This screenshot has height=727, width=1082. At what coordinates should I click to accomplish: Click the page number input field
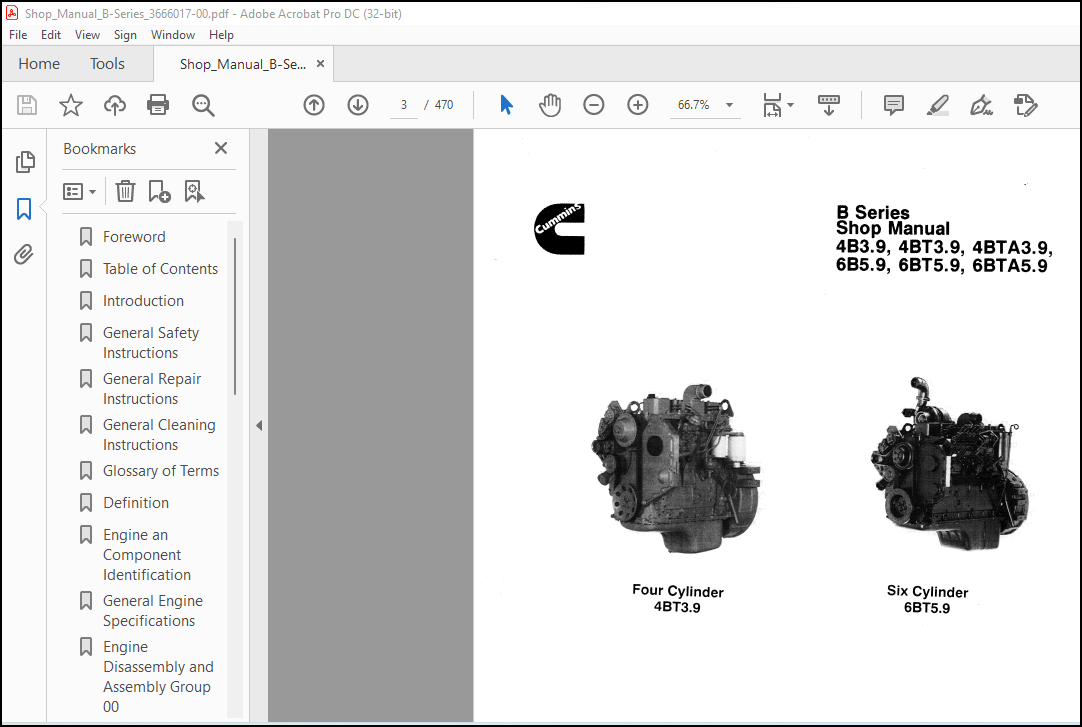pyautogui.click(x=404, y=105)
